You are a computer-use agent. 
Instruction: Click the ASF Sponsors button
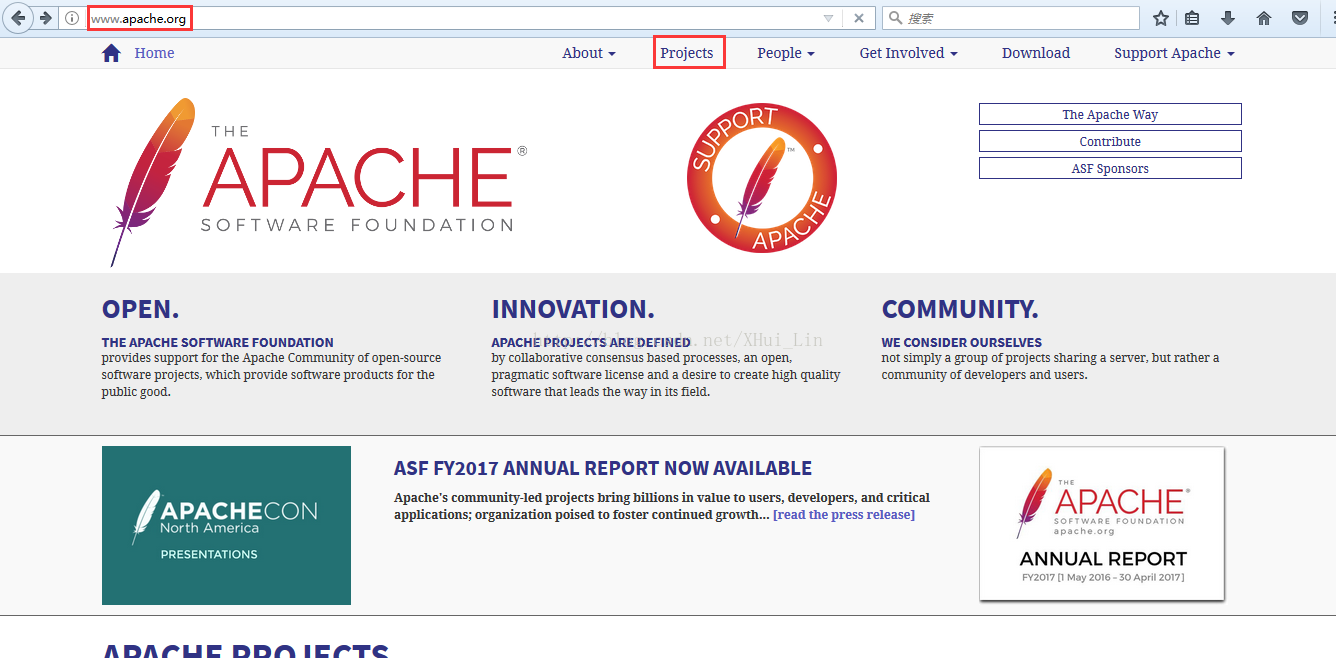click(1110, 168)
